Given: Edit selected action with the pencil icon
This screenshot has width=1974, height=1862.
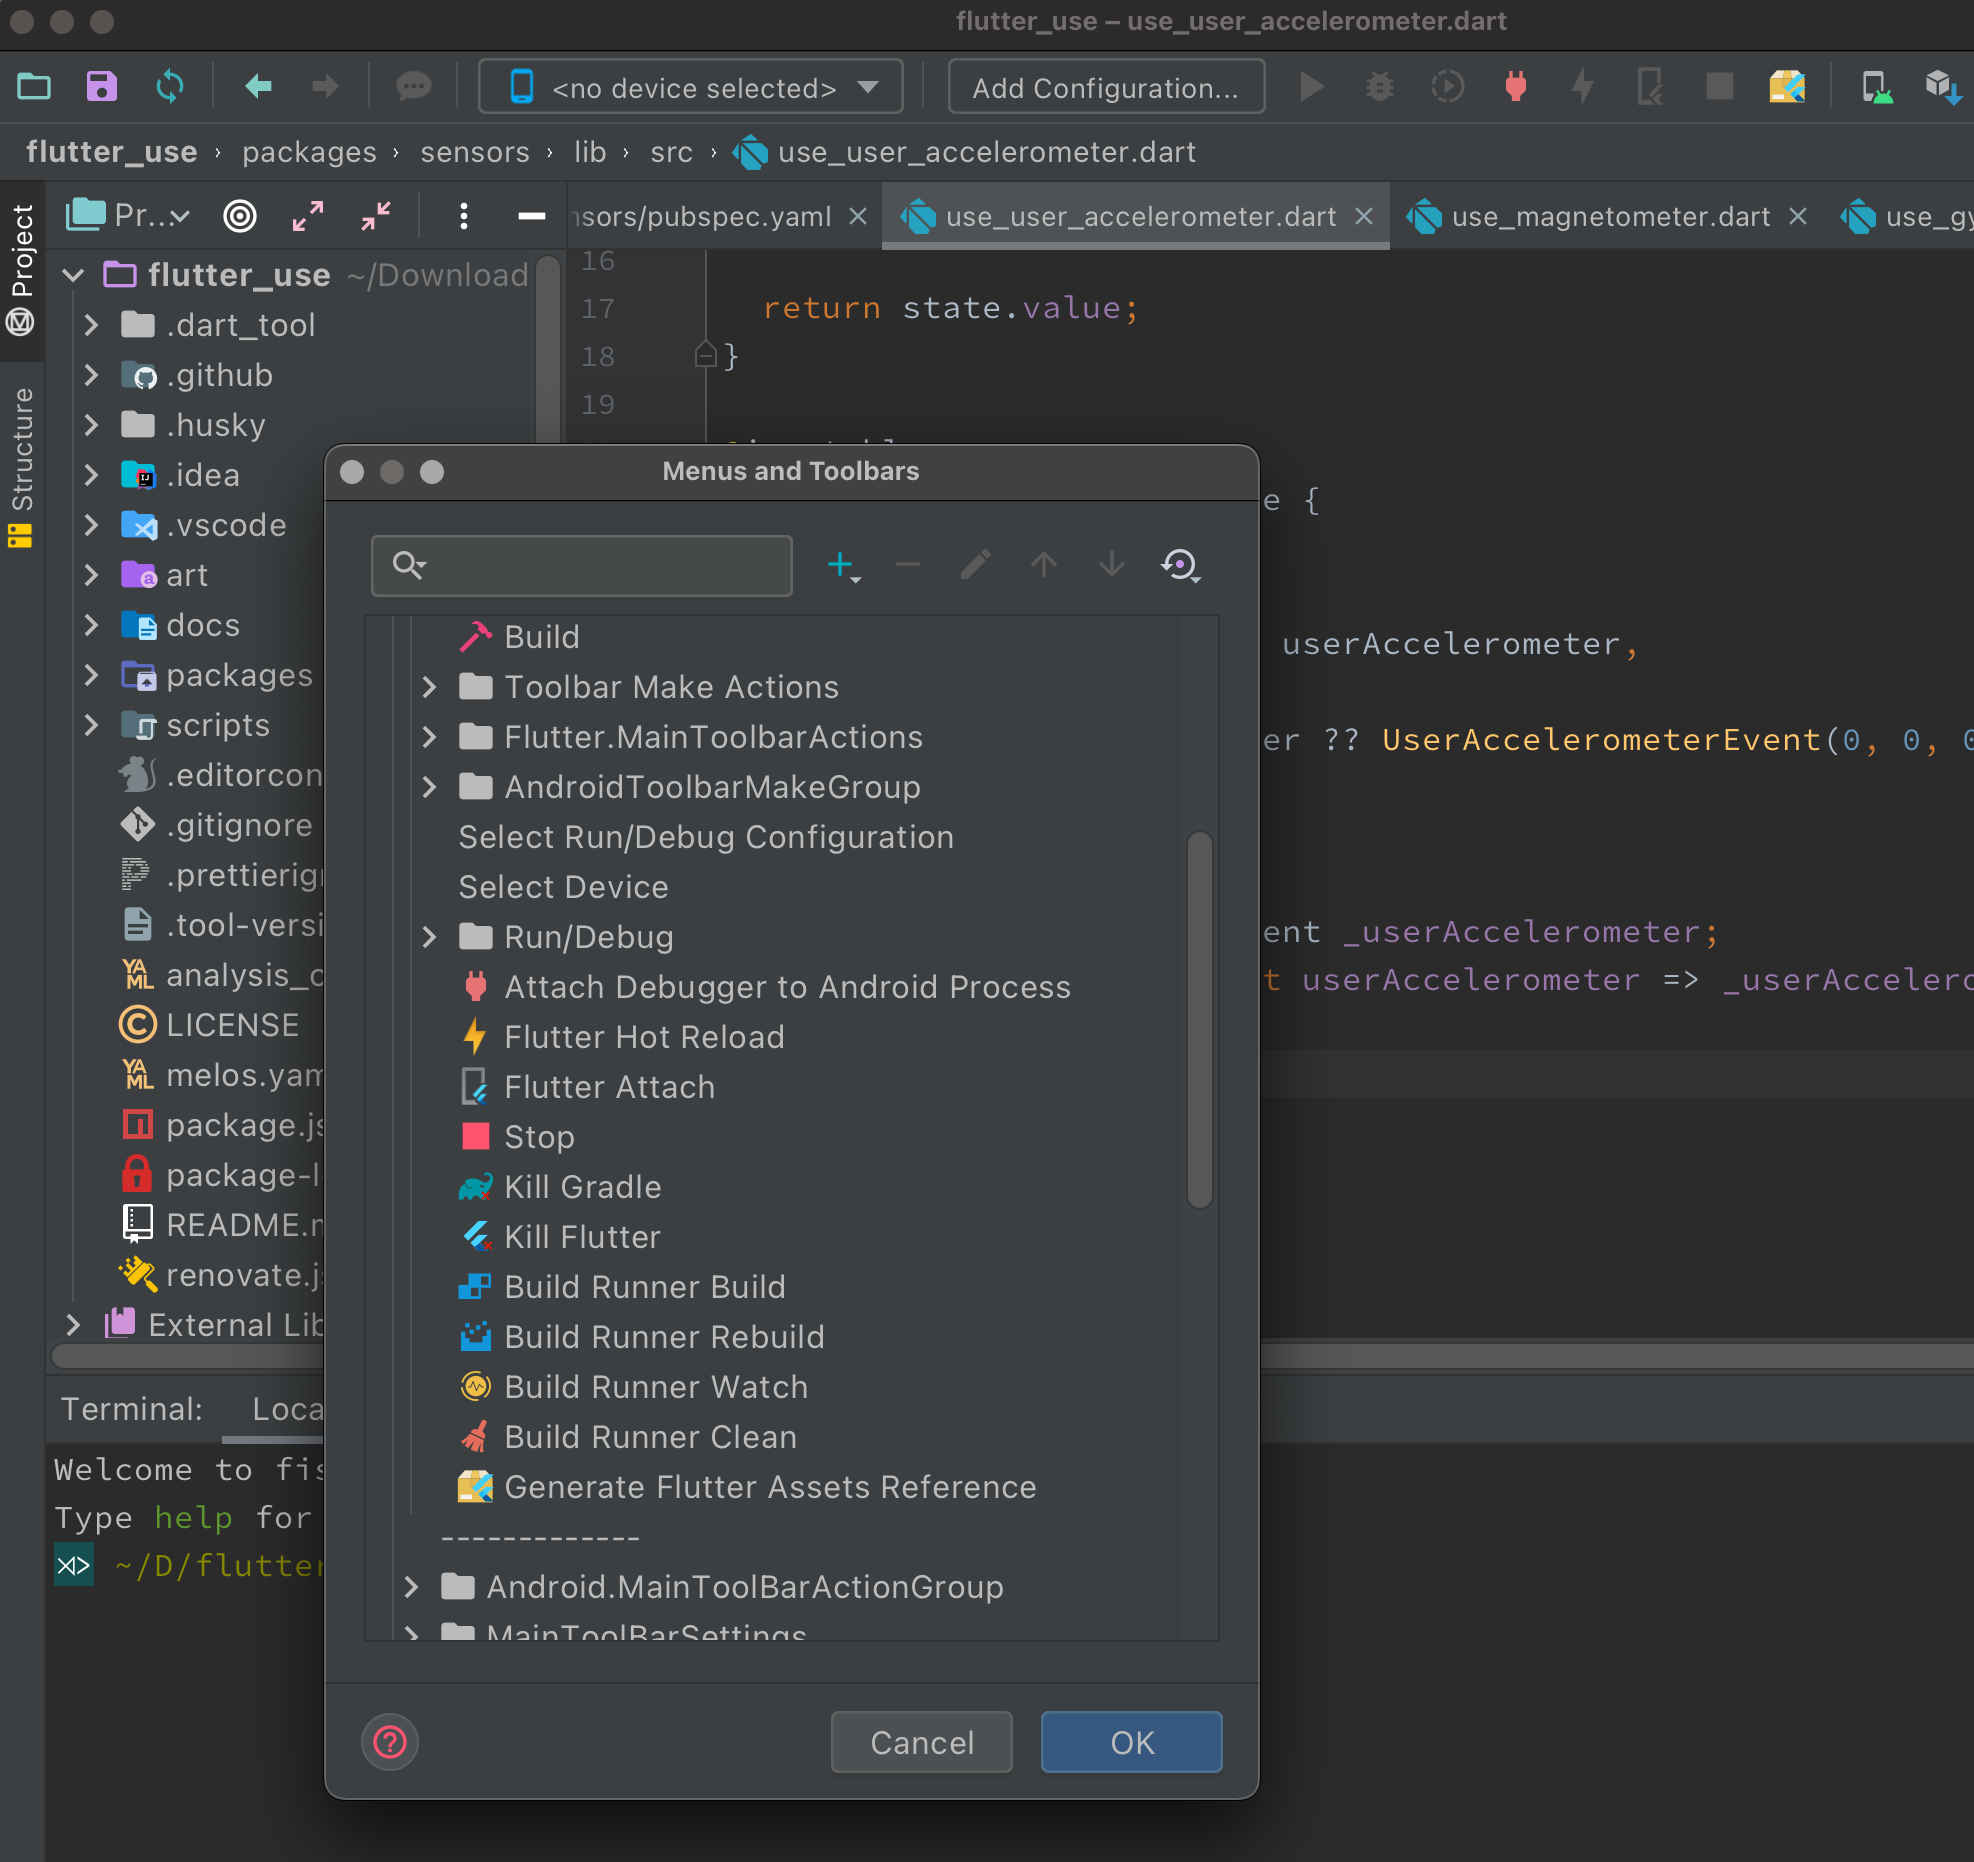Looking at the screenshot, I should pos(975,565).
